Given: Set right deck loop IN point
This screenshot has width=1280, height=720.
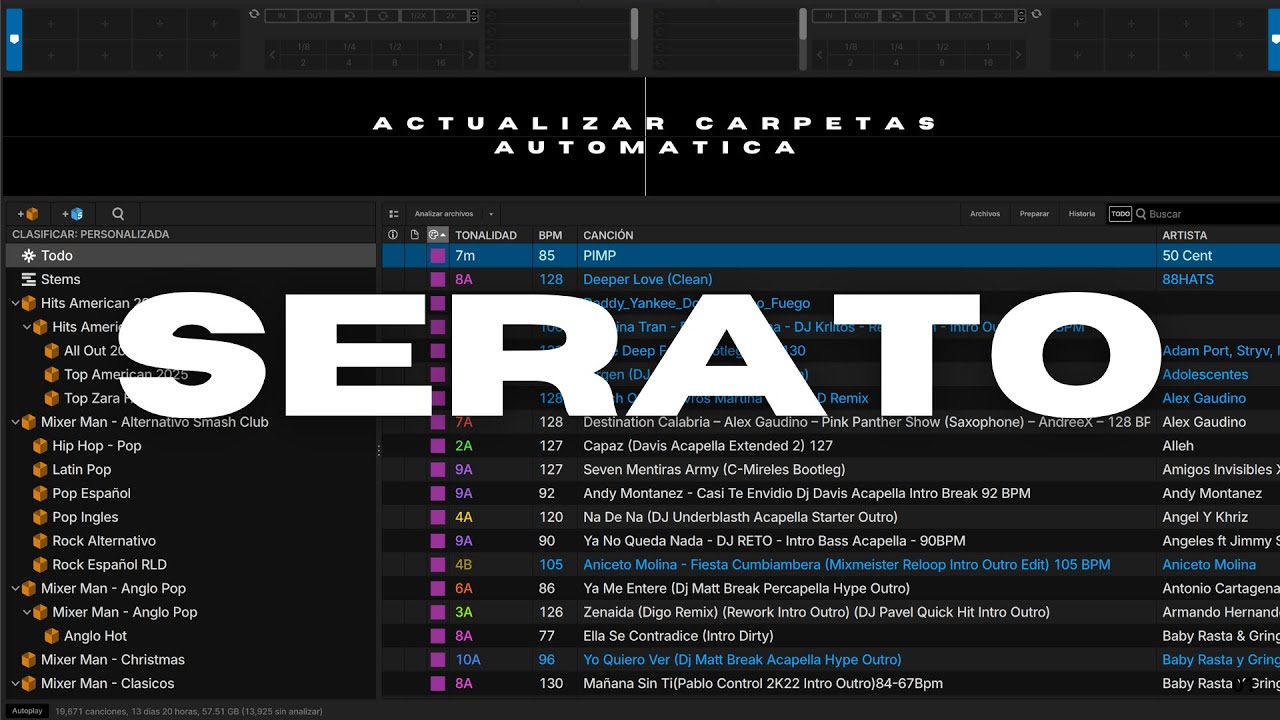Looking at the screenshot, I should pyautogui.click(x=828, y=16).
